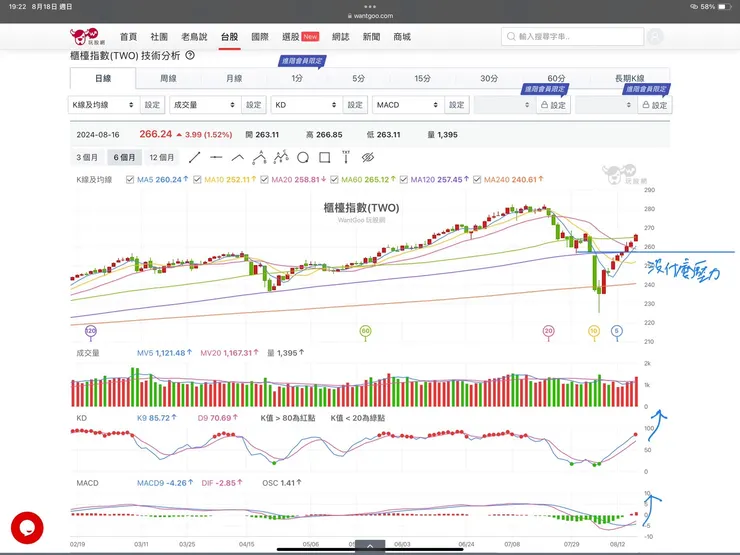This screenshot has width=740, height=555.
Task: Click the WantGoo site logo
Action: (87, 36)
